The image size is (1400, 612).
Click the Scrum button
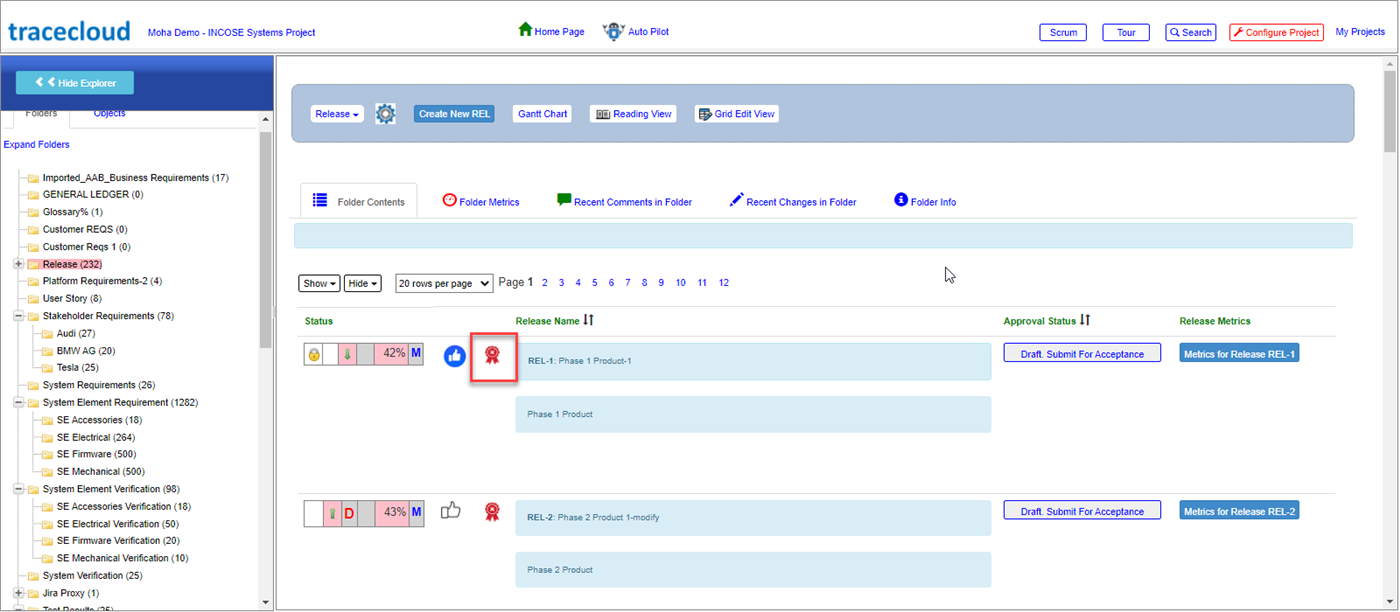1064,32
